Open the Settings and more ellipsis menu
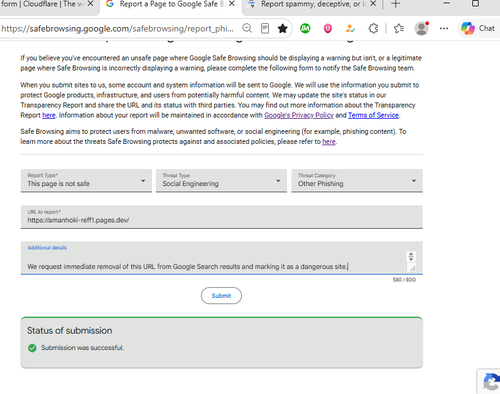Screen dimensions: 500x394 (x=444, y=28)
